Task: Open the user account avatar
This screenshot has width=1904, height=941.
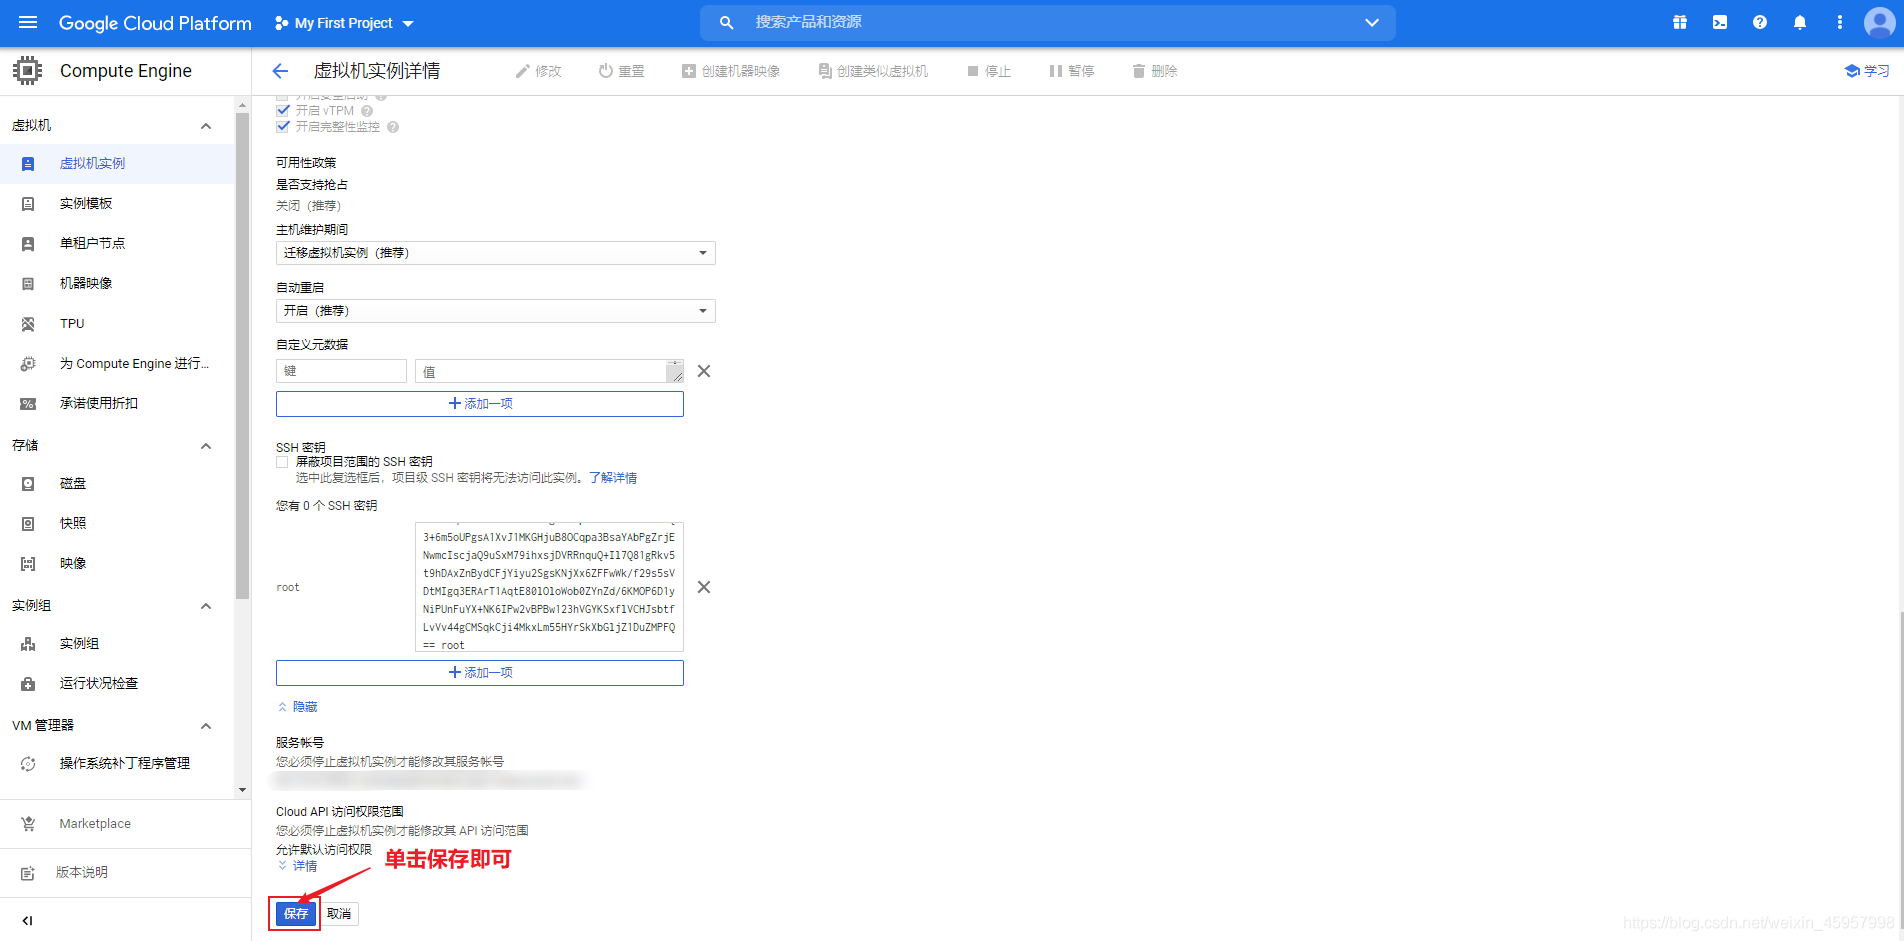Action: [x=1880, y=22]
